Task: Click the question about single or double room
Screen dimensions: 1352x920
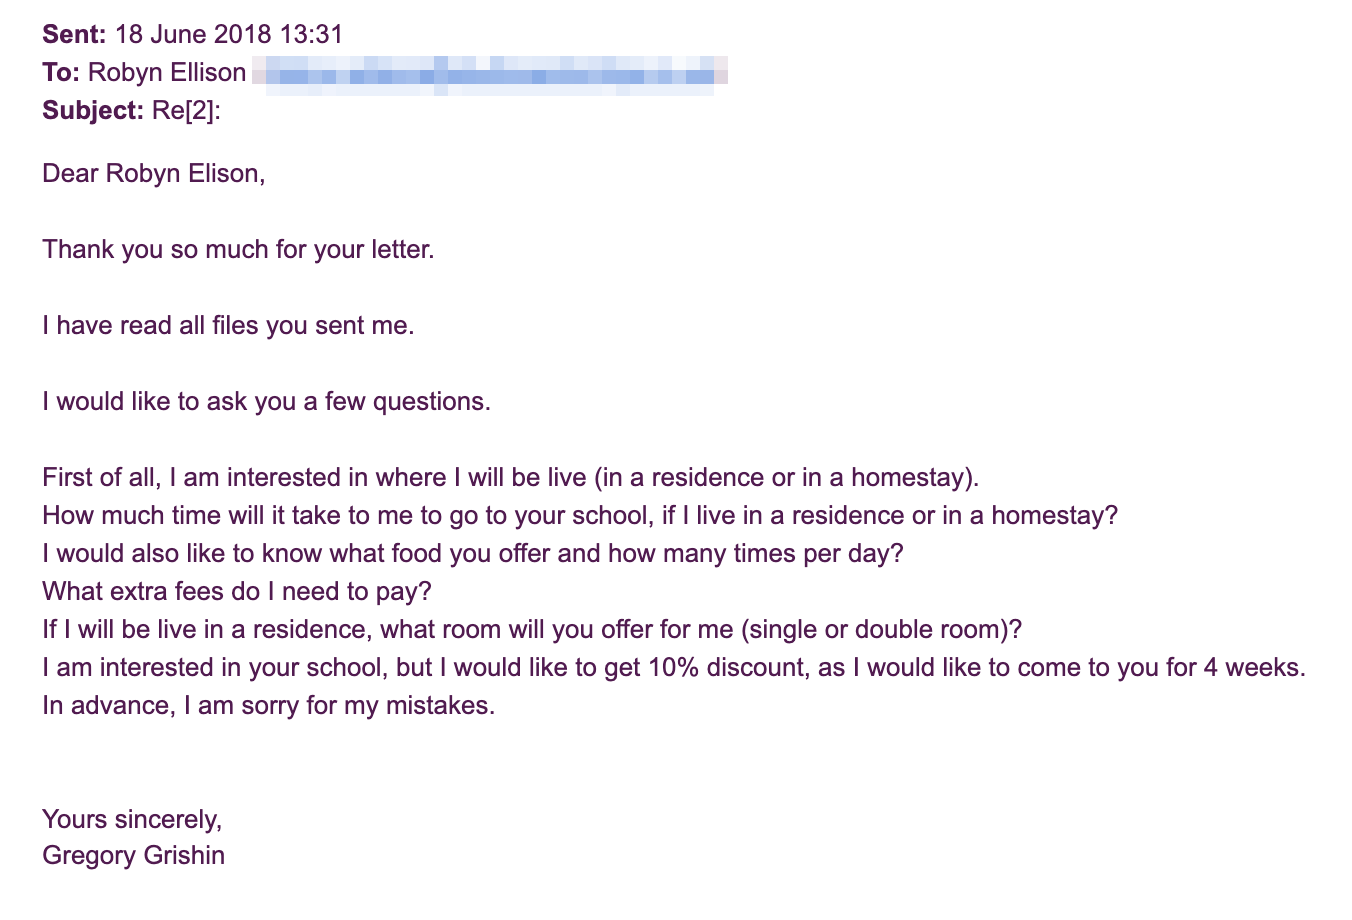Action: point(532,629)
